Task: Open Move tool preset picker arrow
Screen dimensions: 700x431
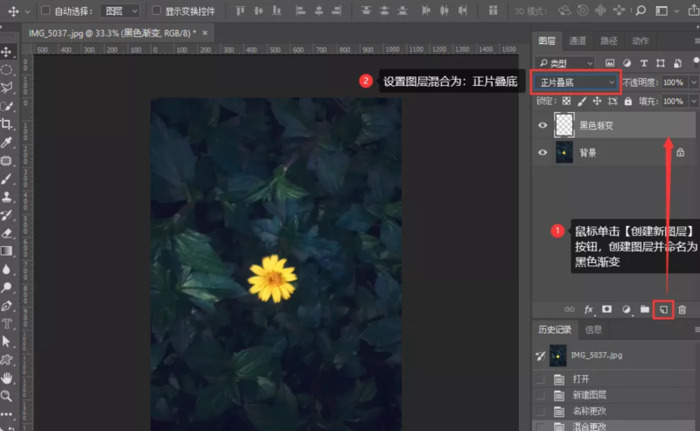Action: tap(27, 12)
